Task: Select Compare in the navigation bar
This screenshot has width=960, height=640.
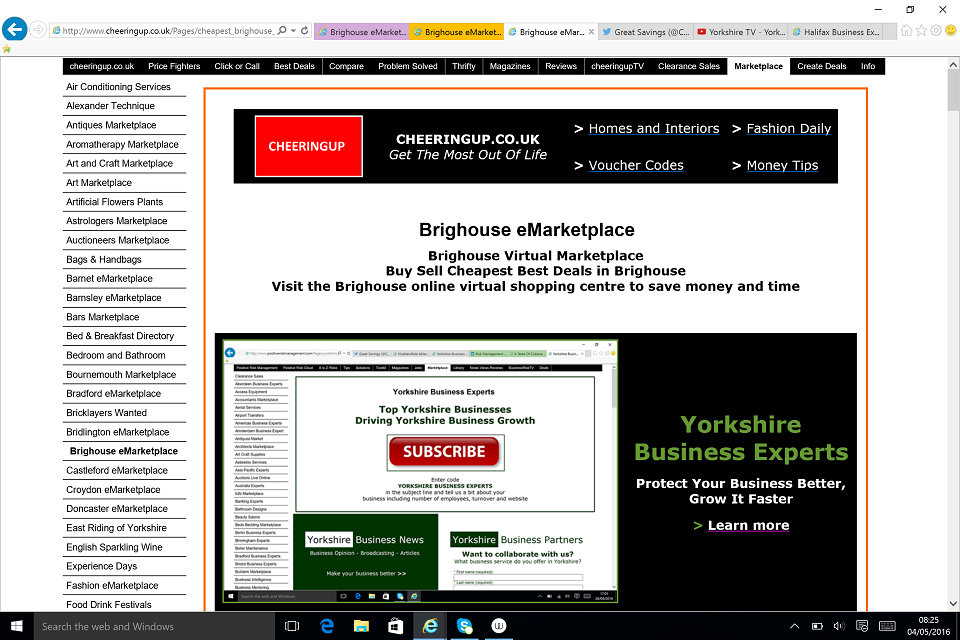Action: (347, 66)
